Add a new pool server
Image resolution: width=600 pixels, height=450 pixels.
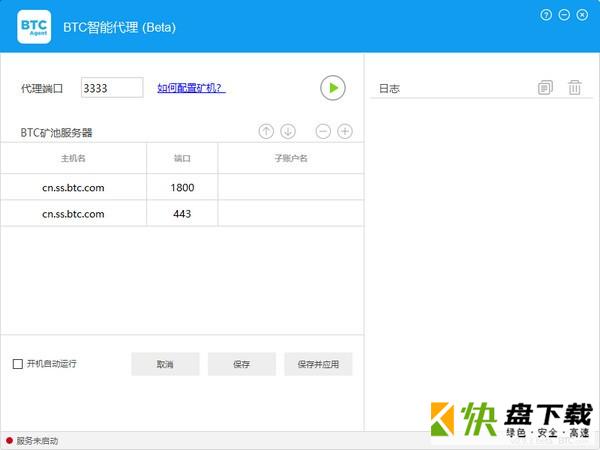(x=345, y=131)
